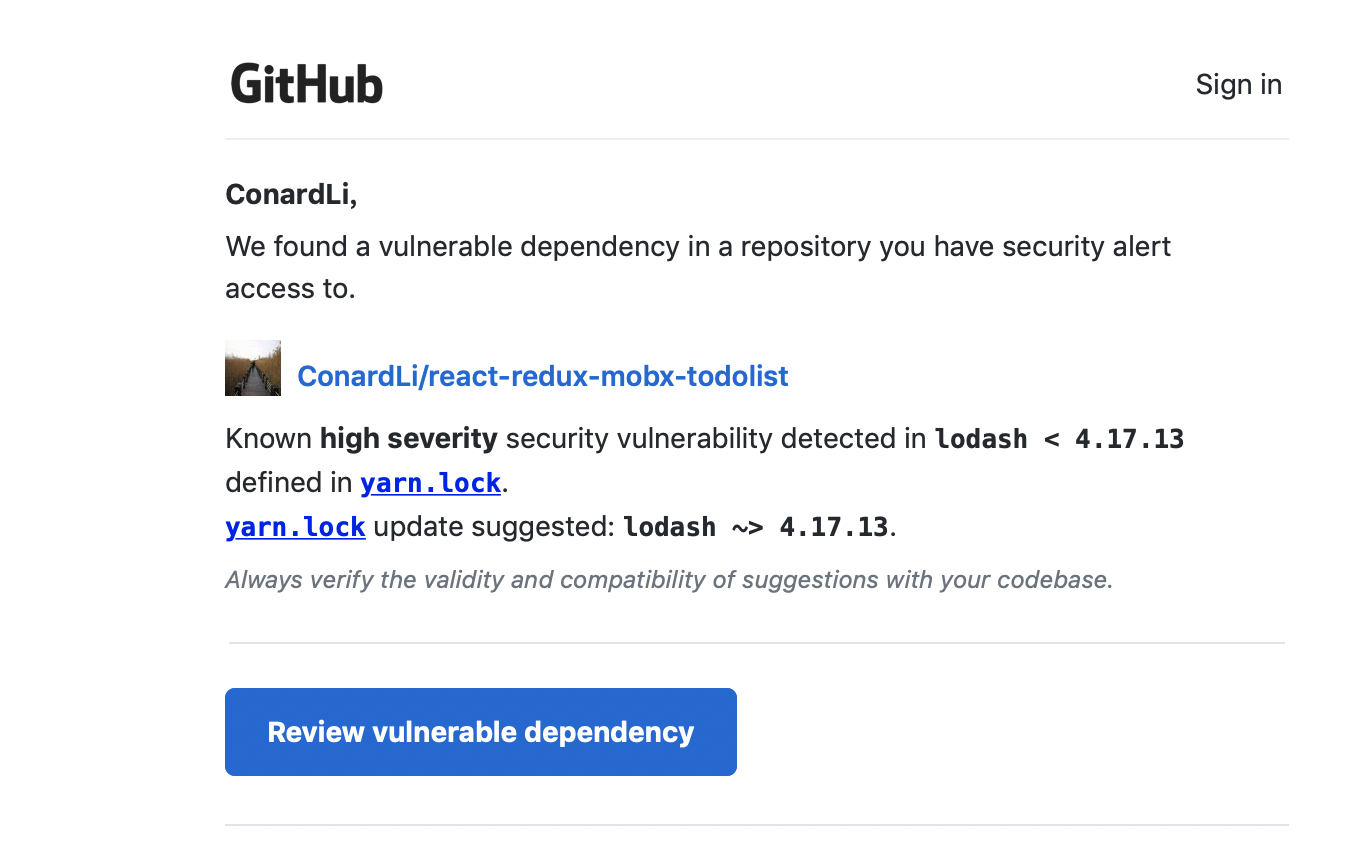Select the 'lodash < 4.17.13' code text
This screenshot has width=1356, height=856.
click(1059, 439)
